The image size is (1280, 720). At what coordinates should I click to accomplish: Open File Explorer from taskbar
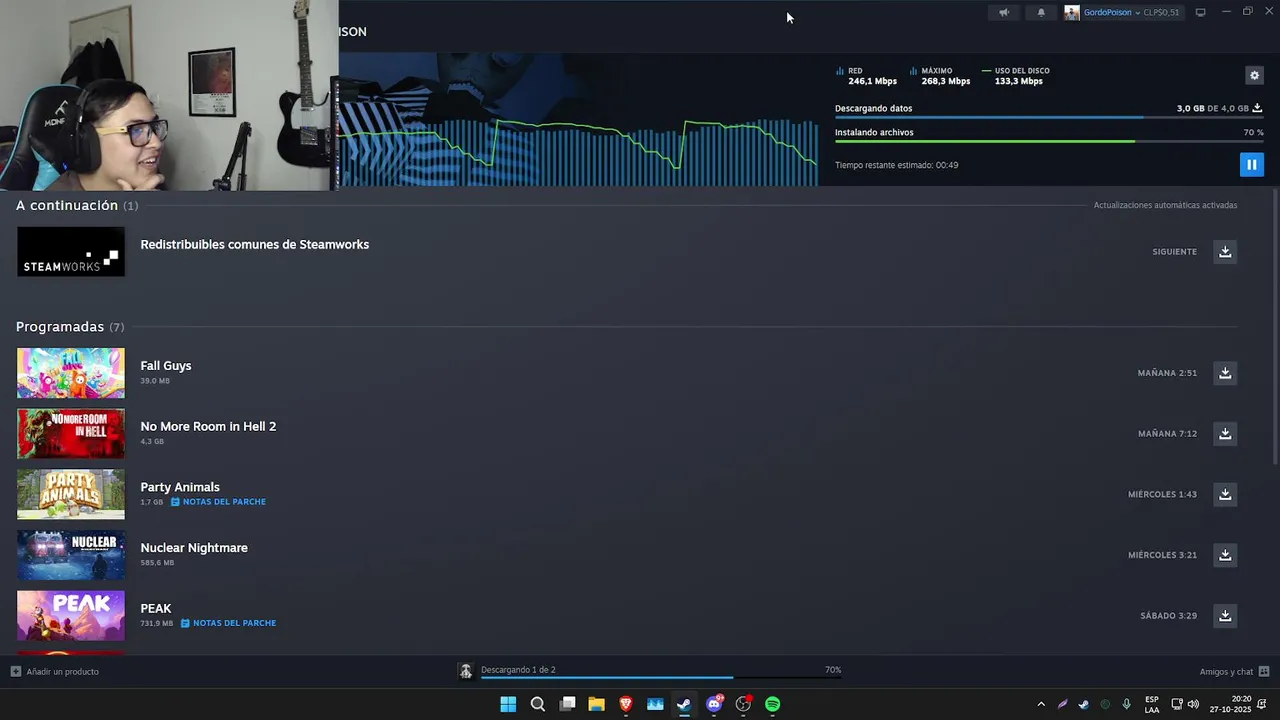596,704
